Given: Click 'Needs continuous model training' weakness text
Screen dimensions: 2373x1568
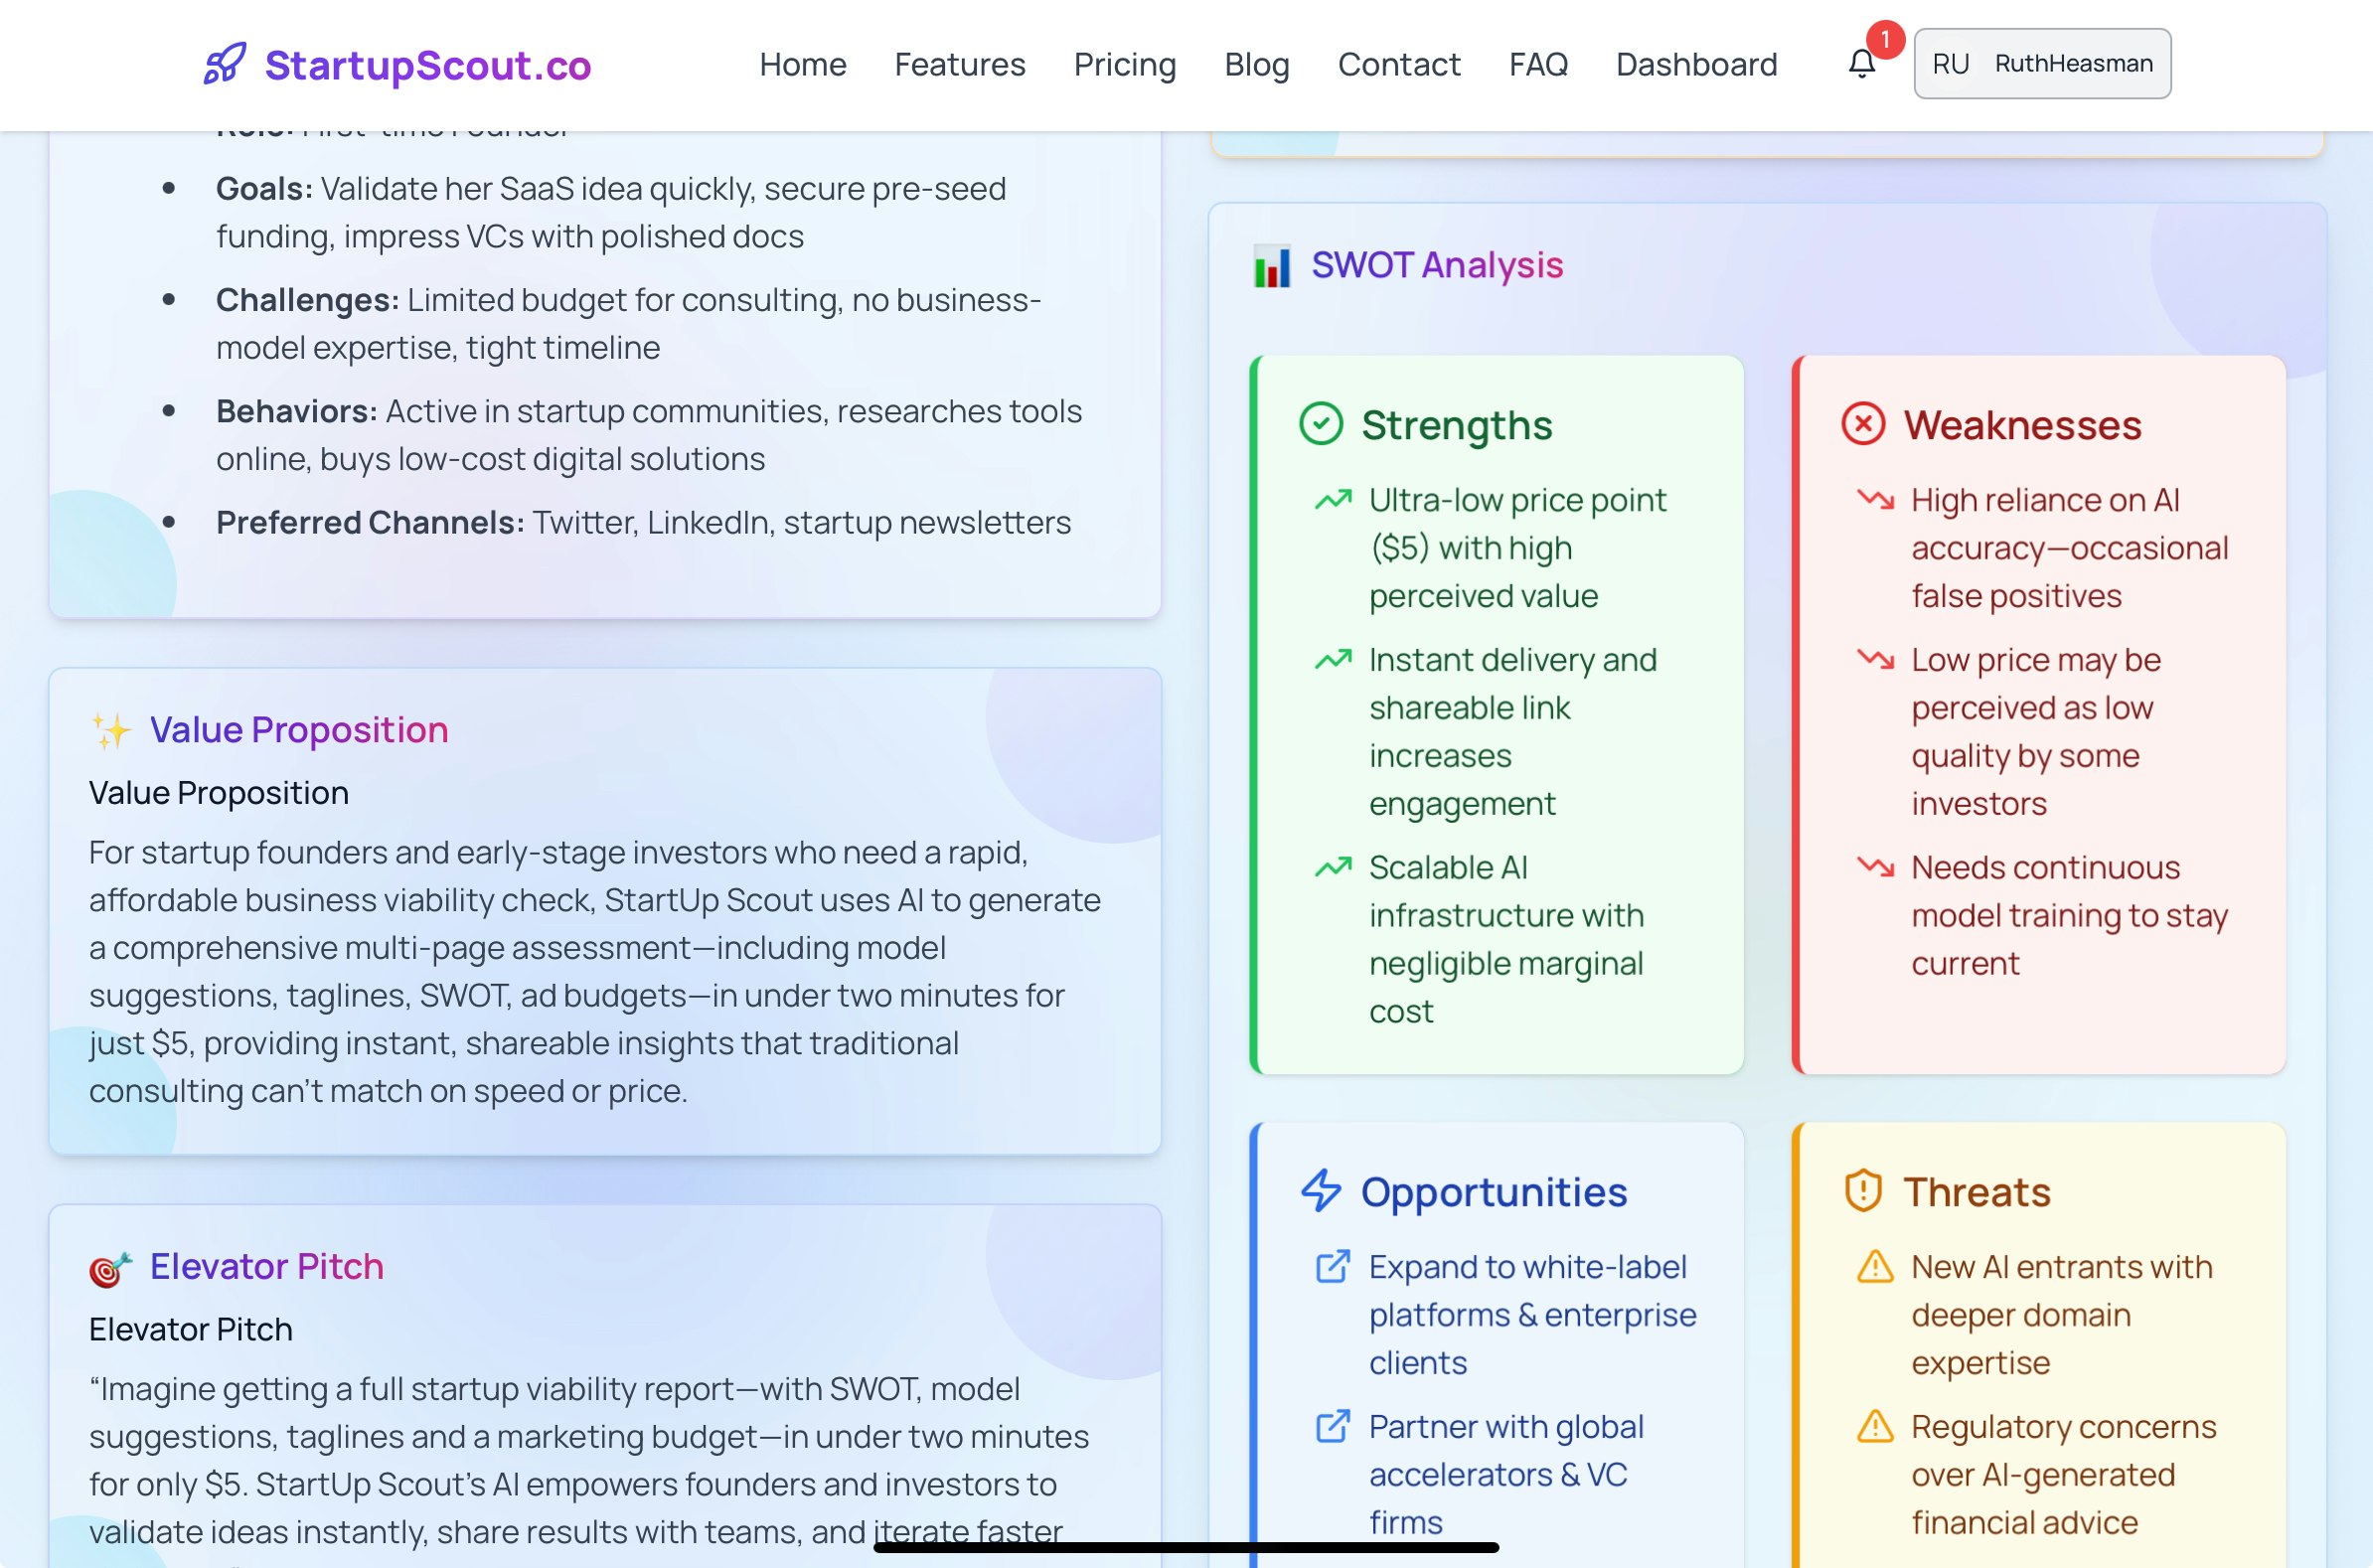Looking at the screenshot, I should (2069, 915).
